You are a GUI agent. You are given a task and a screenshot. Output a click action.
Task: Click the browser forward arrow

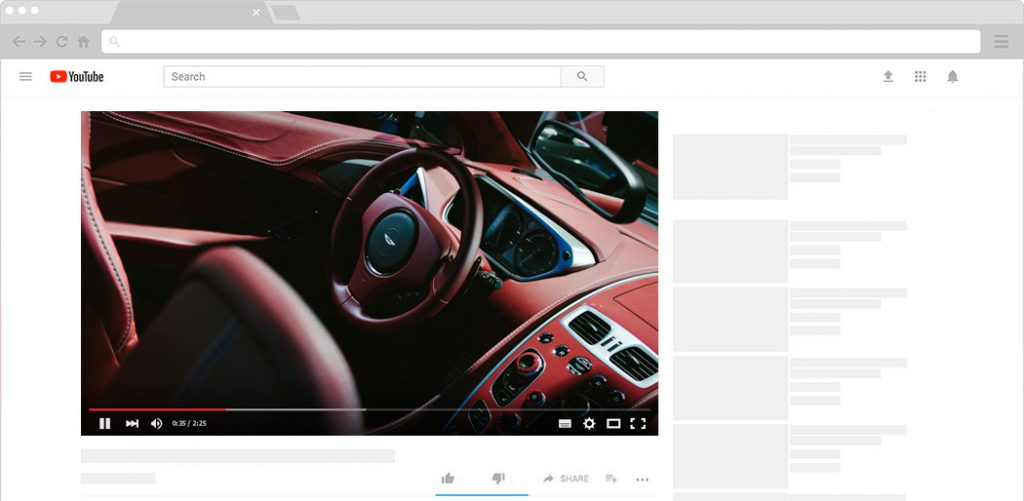pos(40,42)
